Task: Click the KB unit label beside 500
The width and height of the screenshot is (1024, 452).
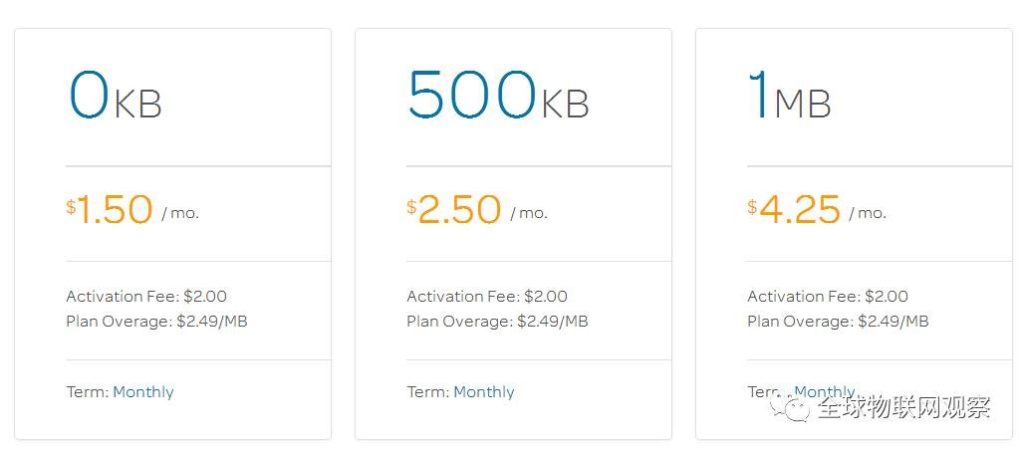Action: (565, 103)
